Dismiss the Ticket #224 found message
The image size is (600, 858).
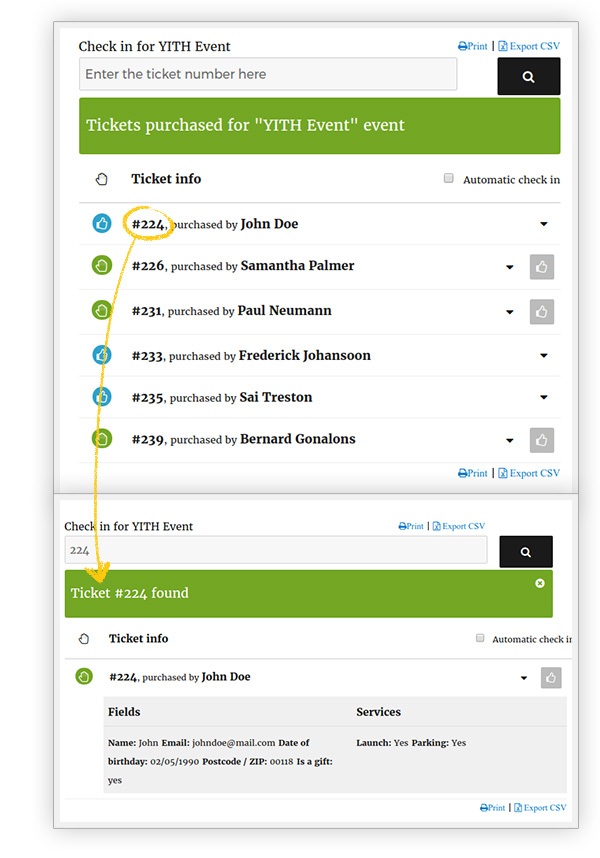[540, 583]
